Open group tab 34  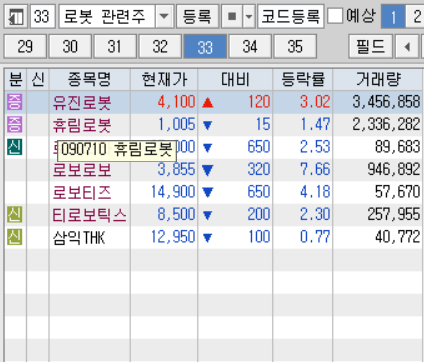[250, 46]
